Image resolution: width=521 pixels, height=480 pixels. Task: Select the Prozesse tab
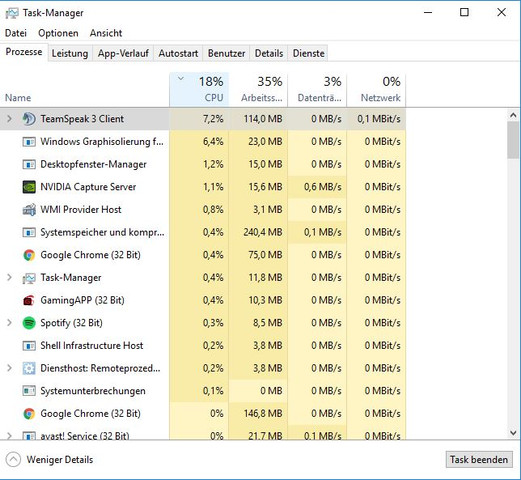[x=24, y=52]
